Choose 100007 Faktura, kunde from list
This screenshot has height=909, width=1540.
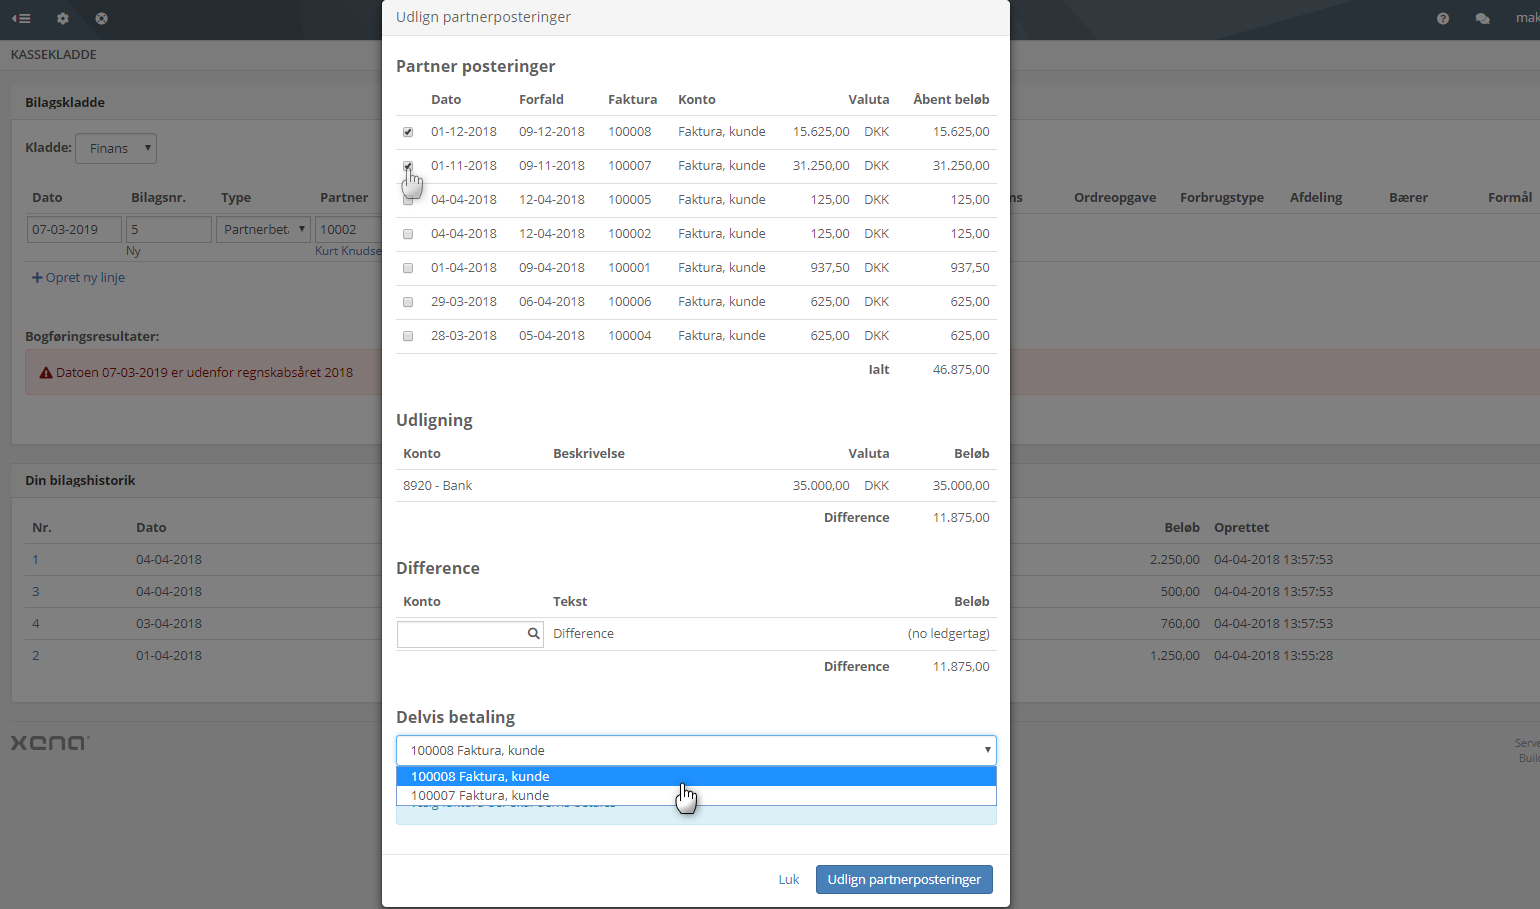pyautogui.click(x=480, y=796)
